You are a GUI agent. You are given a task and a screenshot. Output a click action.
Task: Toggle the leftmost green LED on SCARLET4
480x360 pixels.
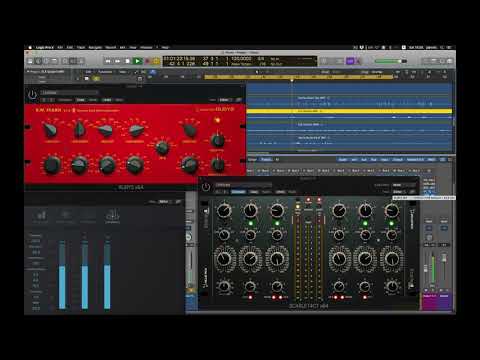[x=251, y=223]
